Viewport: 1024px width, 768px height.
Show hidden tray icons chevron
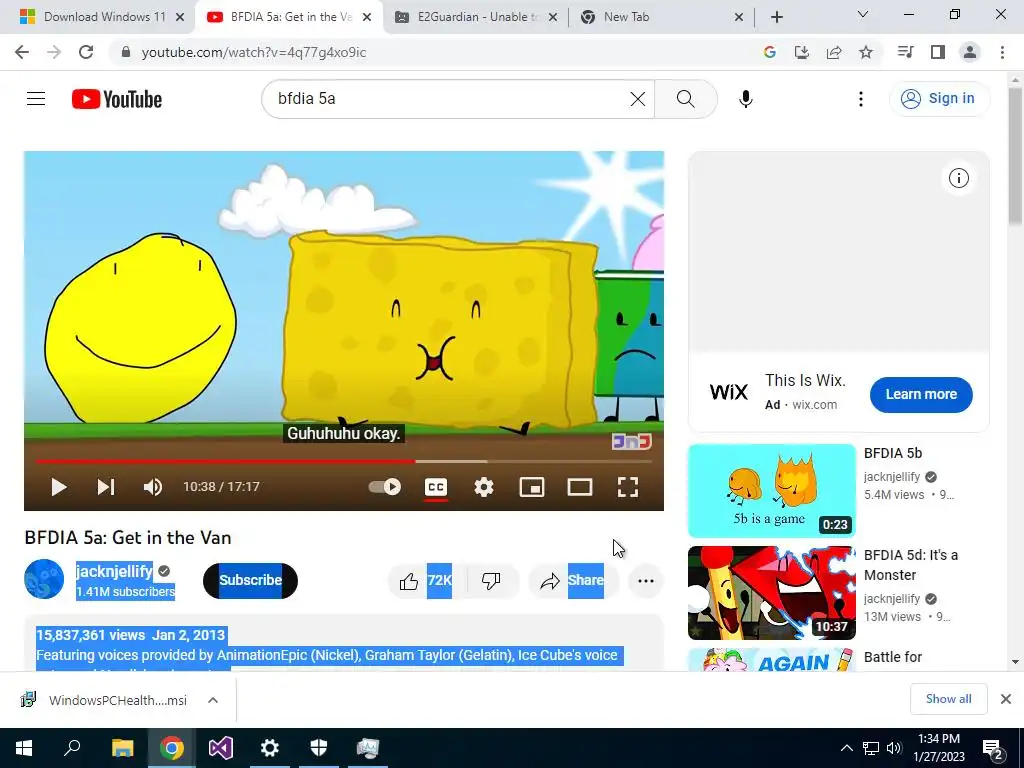click(x=846, y=748)
